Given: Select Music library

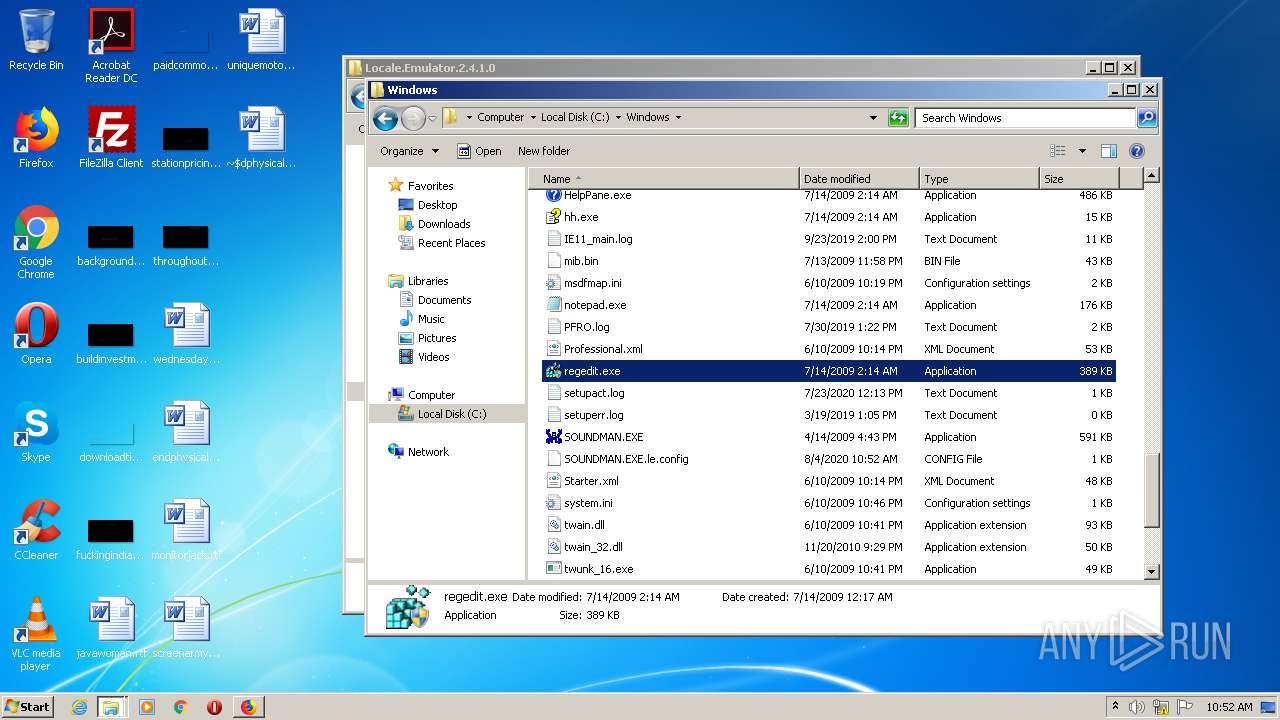Looking at the screenshot, I should tap(431, 319).
